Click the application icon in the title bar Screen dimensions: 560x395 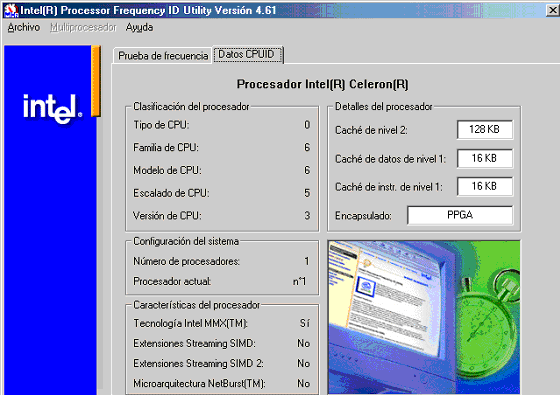11,10
